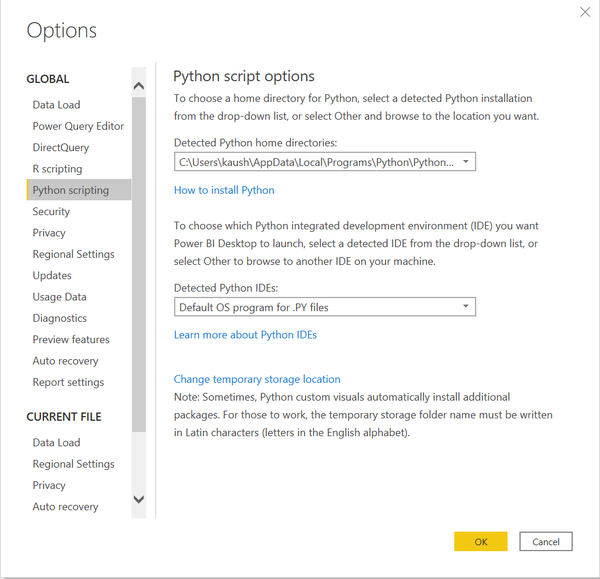Select Diagnostics in the sidebar
600x579 pixels.
point(59,318)
